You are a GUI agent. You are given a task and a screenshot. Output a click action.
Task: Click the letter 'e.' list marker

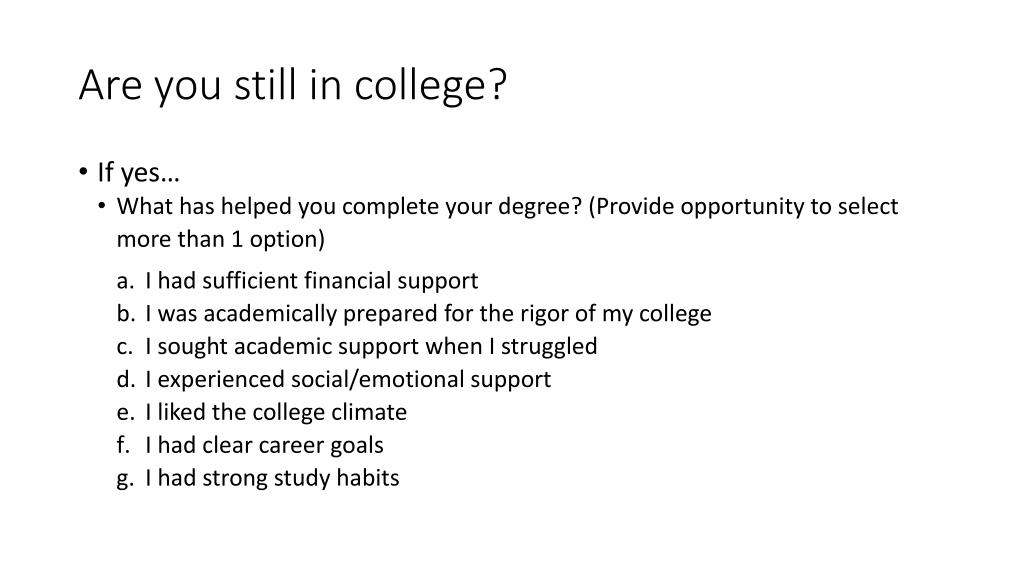pyautogui.click(x=125, y=413)
